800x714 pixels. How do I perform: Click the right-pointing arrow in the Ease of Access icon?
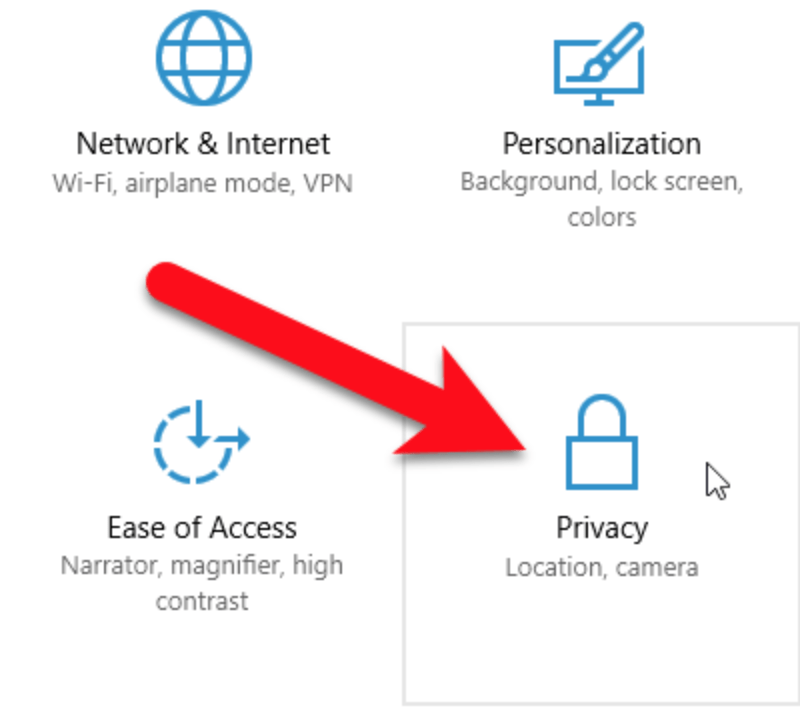pos(233,438)
